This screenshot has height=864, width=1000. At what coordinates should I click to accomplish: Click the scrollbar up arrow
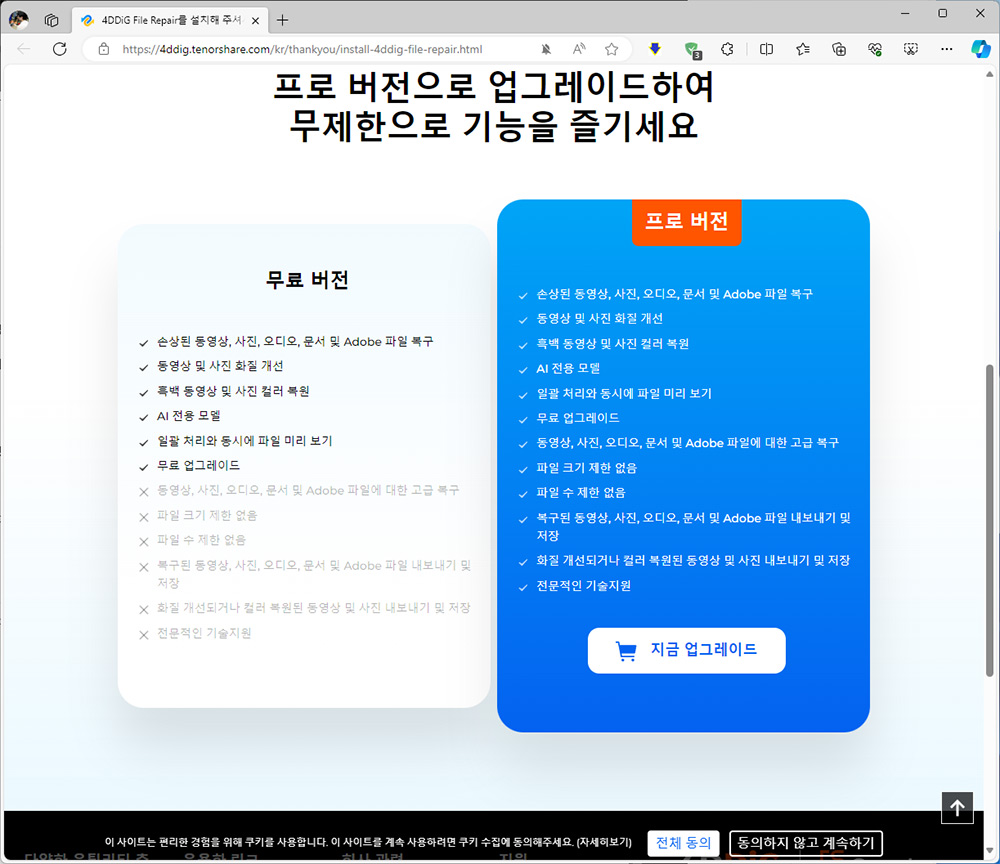989,75
